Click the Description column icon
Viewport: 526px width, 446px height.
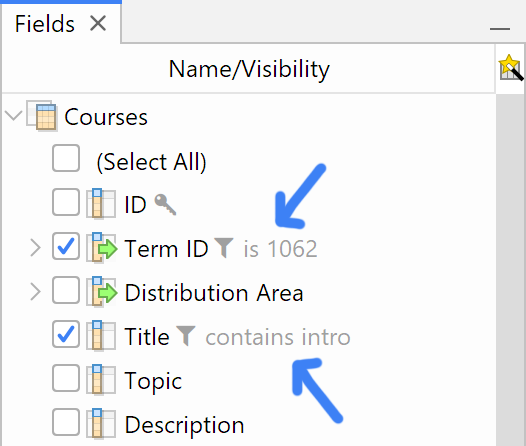tap(101, 424)
